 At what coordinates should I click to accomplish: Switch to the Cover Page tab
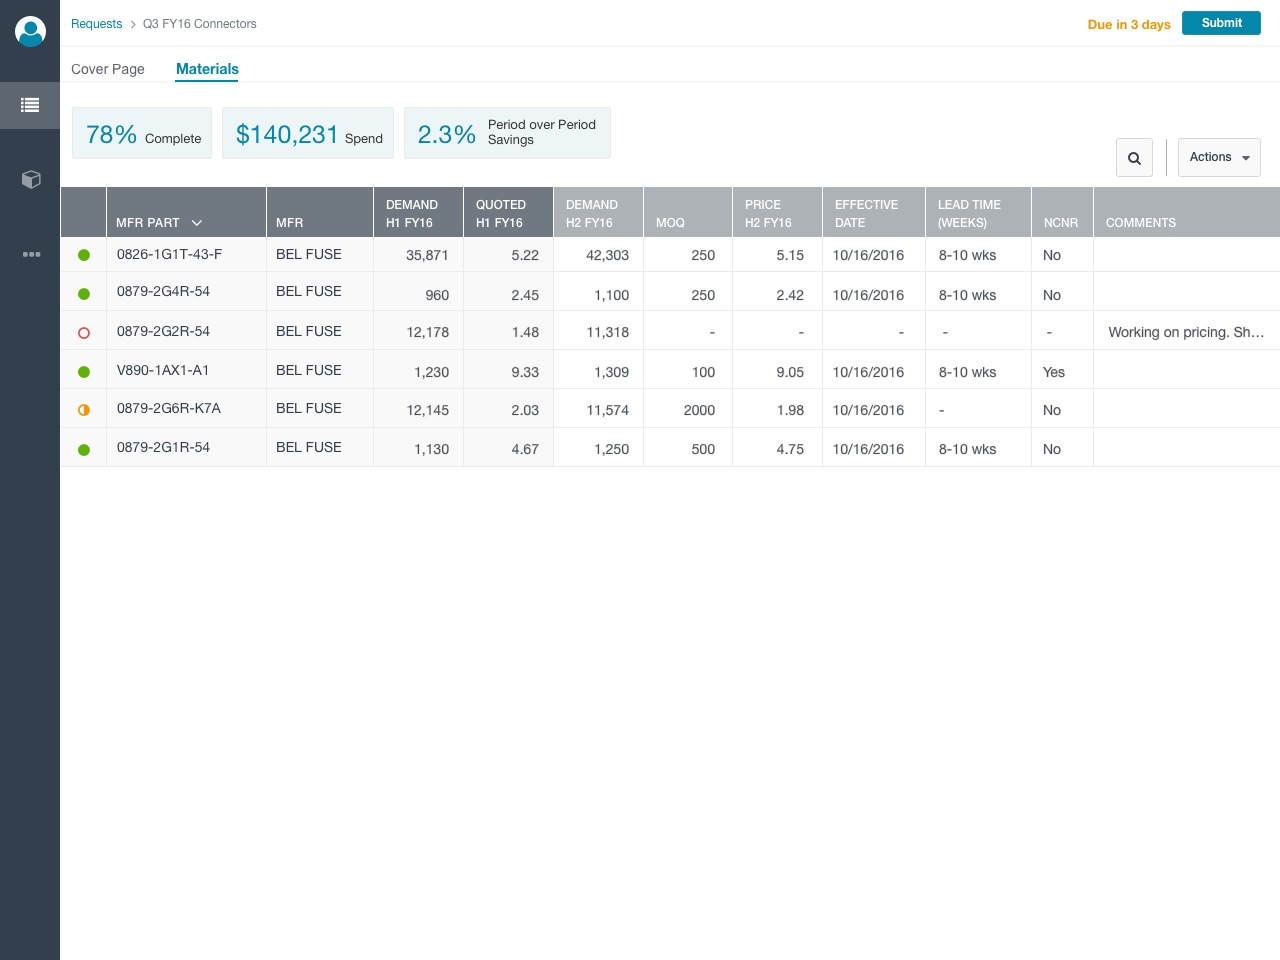pos(108,69)
